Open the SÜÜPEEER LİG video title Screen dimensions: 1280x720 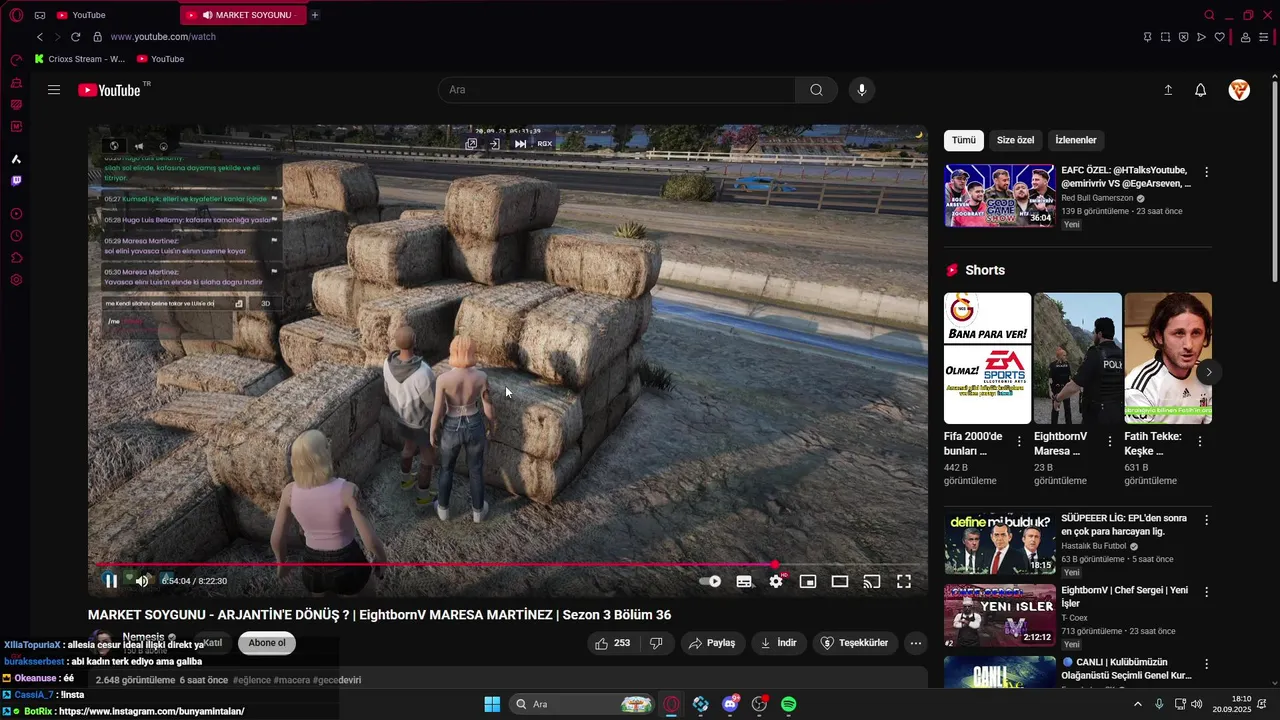tap(1124, 525)
